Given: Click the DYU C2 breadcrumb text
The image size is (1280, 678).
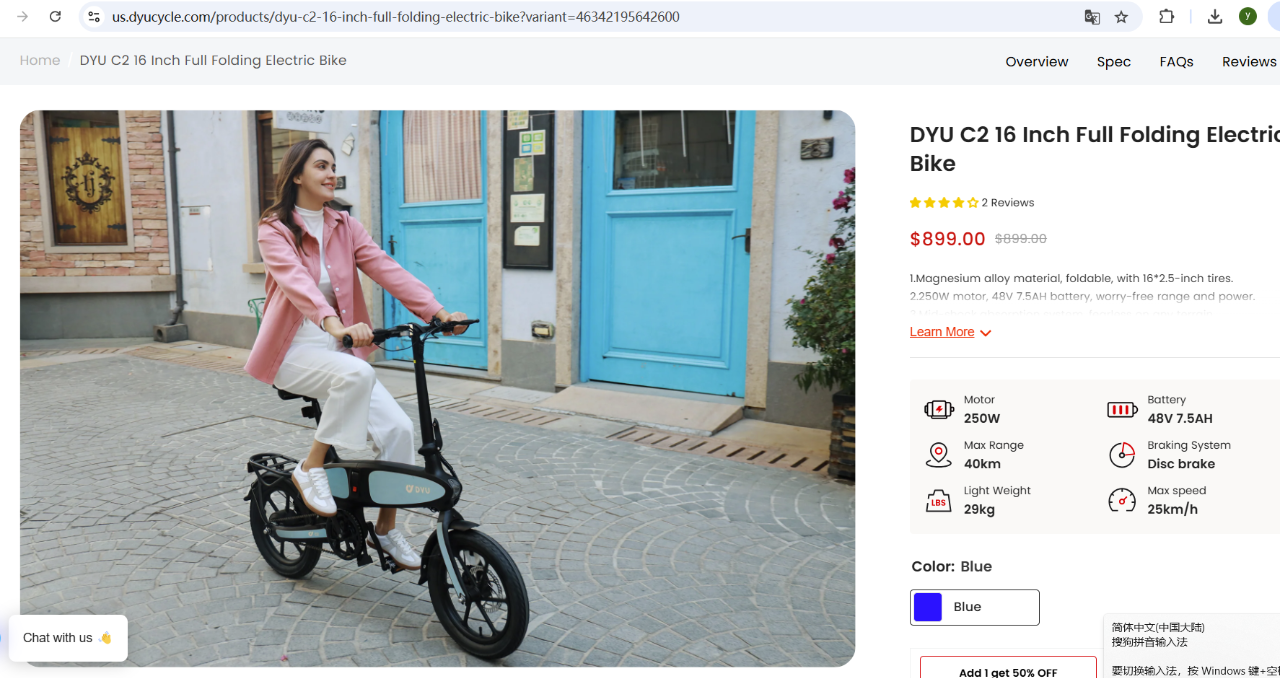Looking at the screenshot, I should click(x=213, y=60).
